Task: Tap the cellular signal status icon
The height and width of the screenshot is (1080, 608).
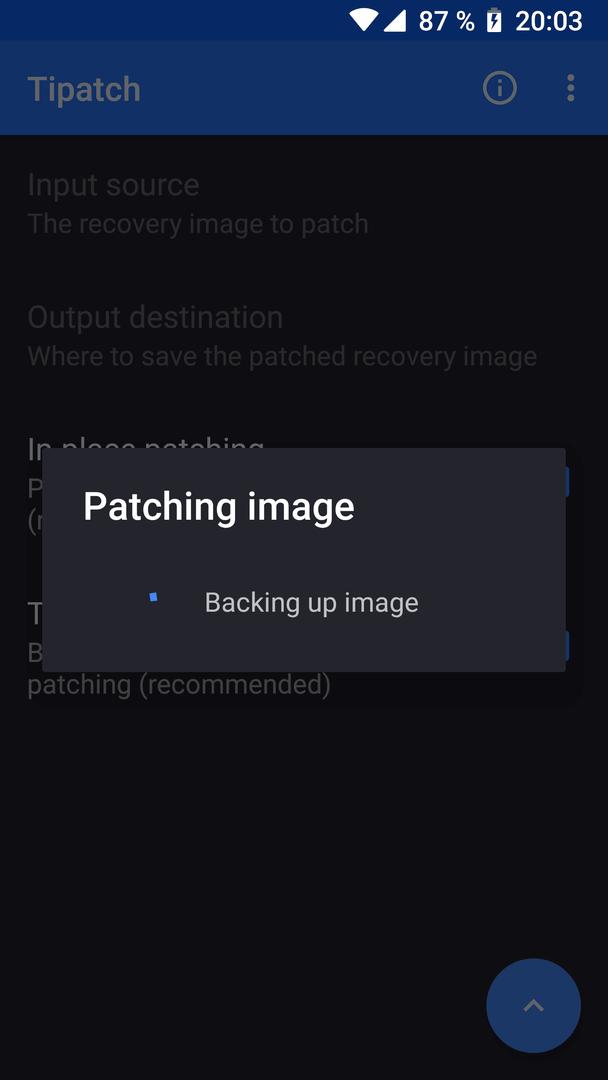Action: point(395,21)
